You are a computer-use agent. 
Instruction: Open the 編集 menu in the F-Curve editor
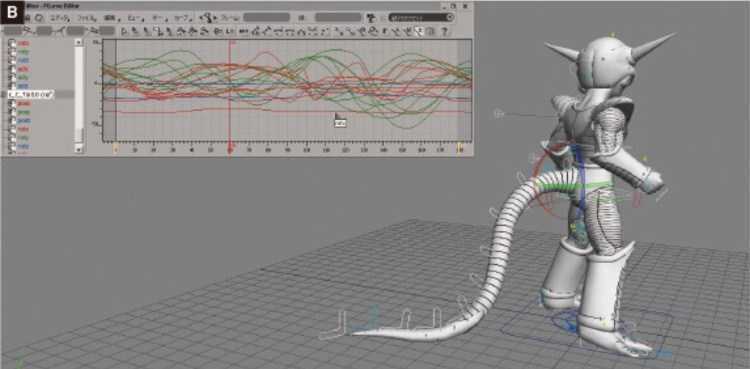[109, 18]
